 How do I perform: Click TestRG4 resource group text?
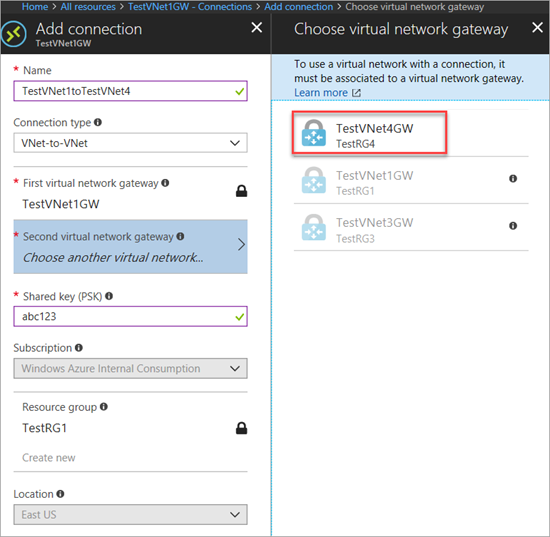coord(355,144)
